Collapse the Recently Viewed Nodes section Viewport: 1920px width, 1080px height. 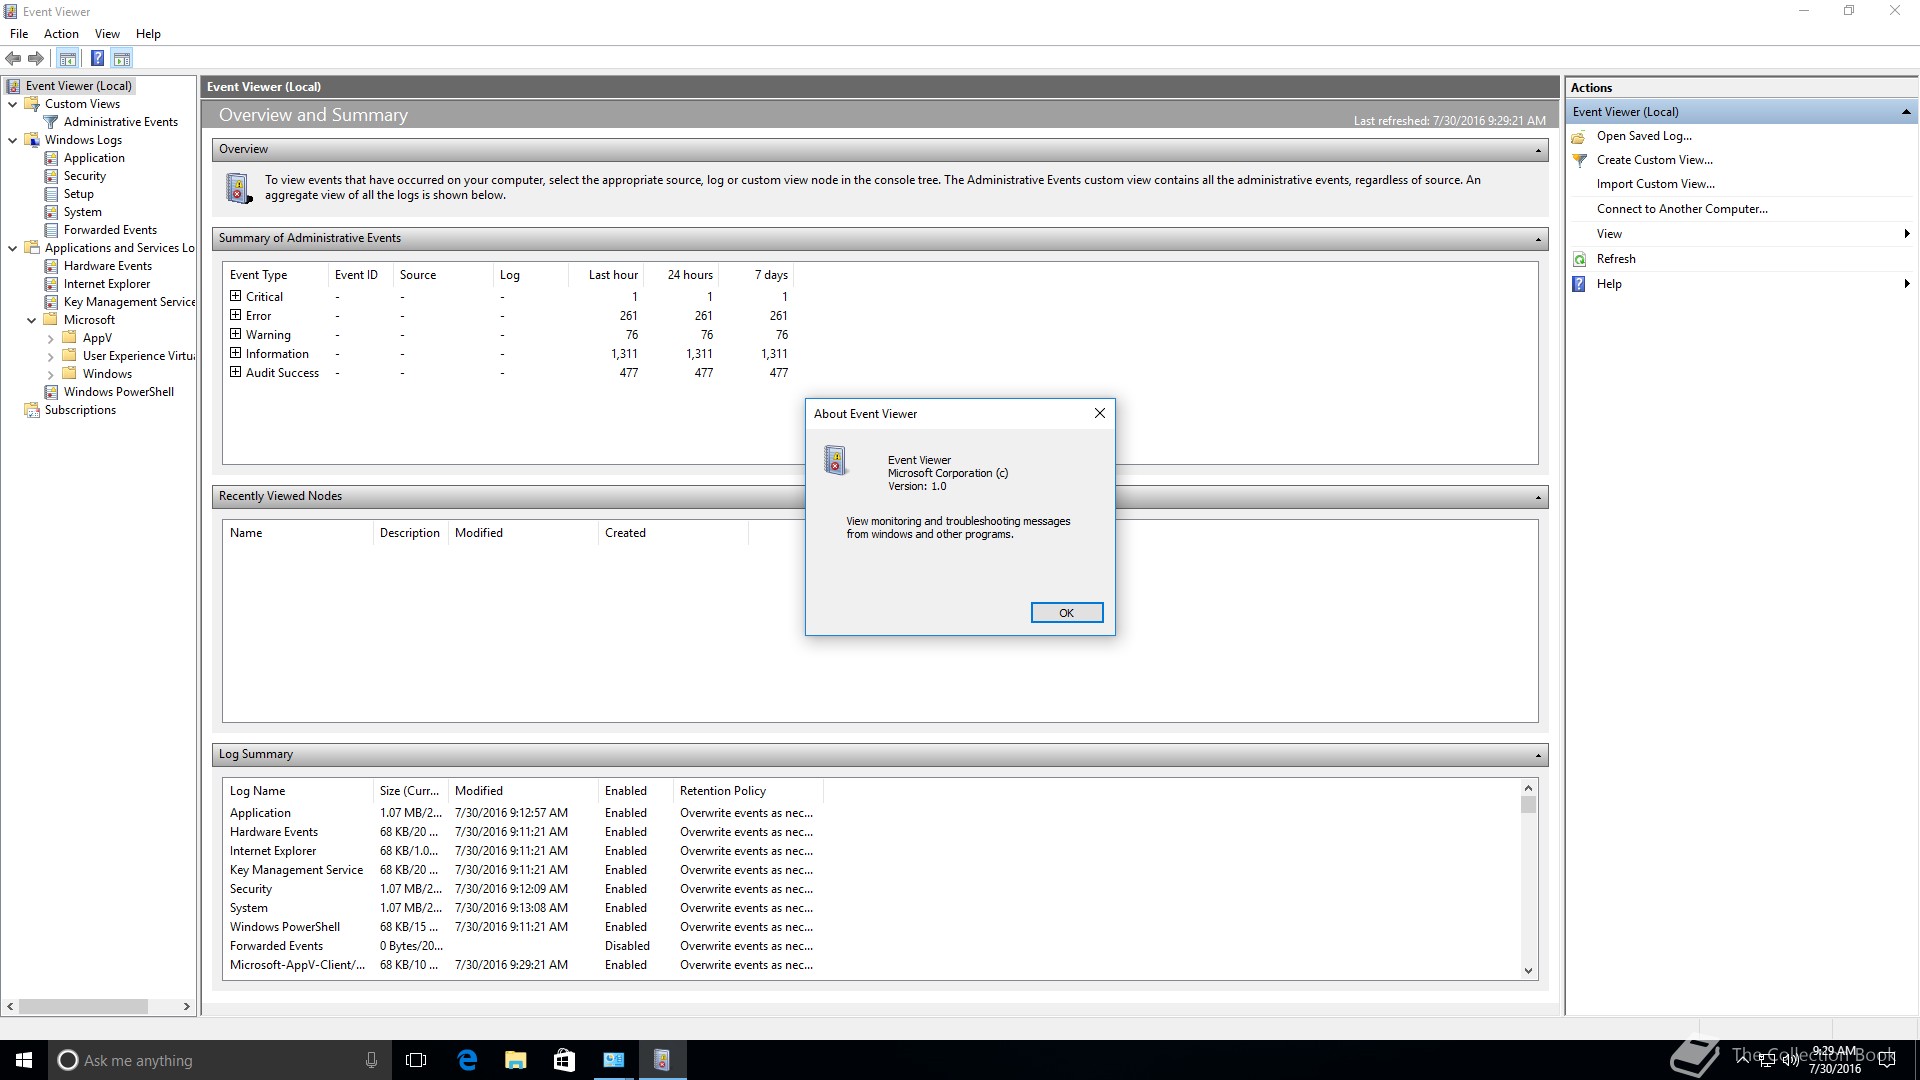coord(1538,497)
